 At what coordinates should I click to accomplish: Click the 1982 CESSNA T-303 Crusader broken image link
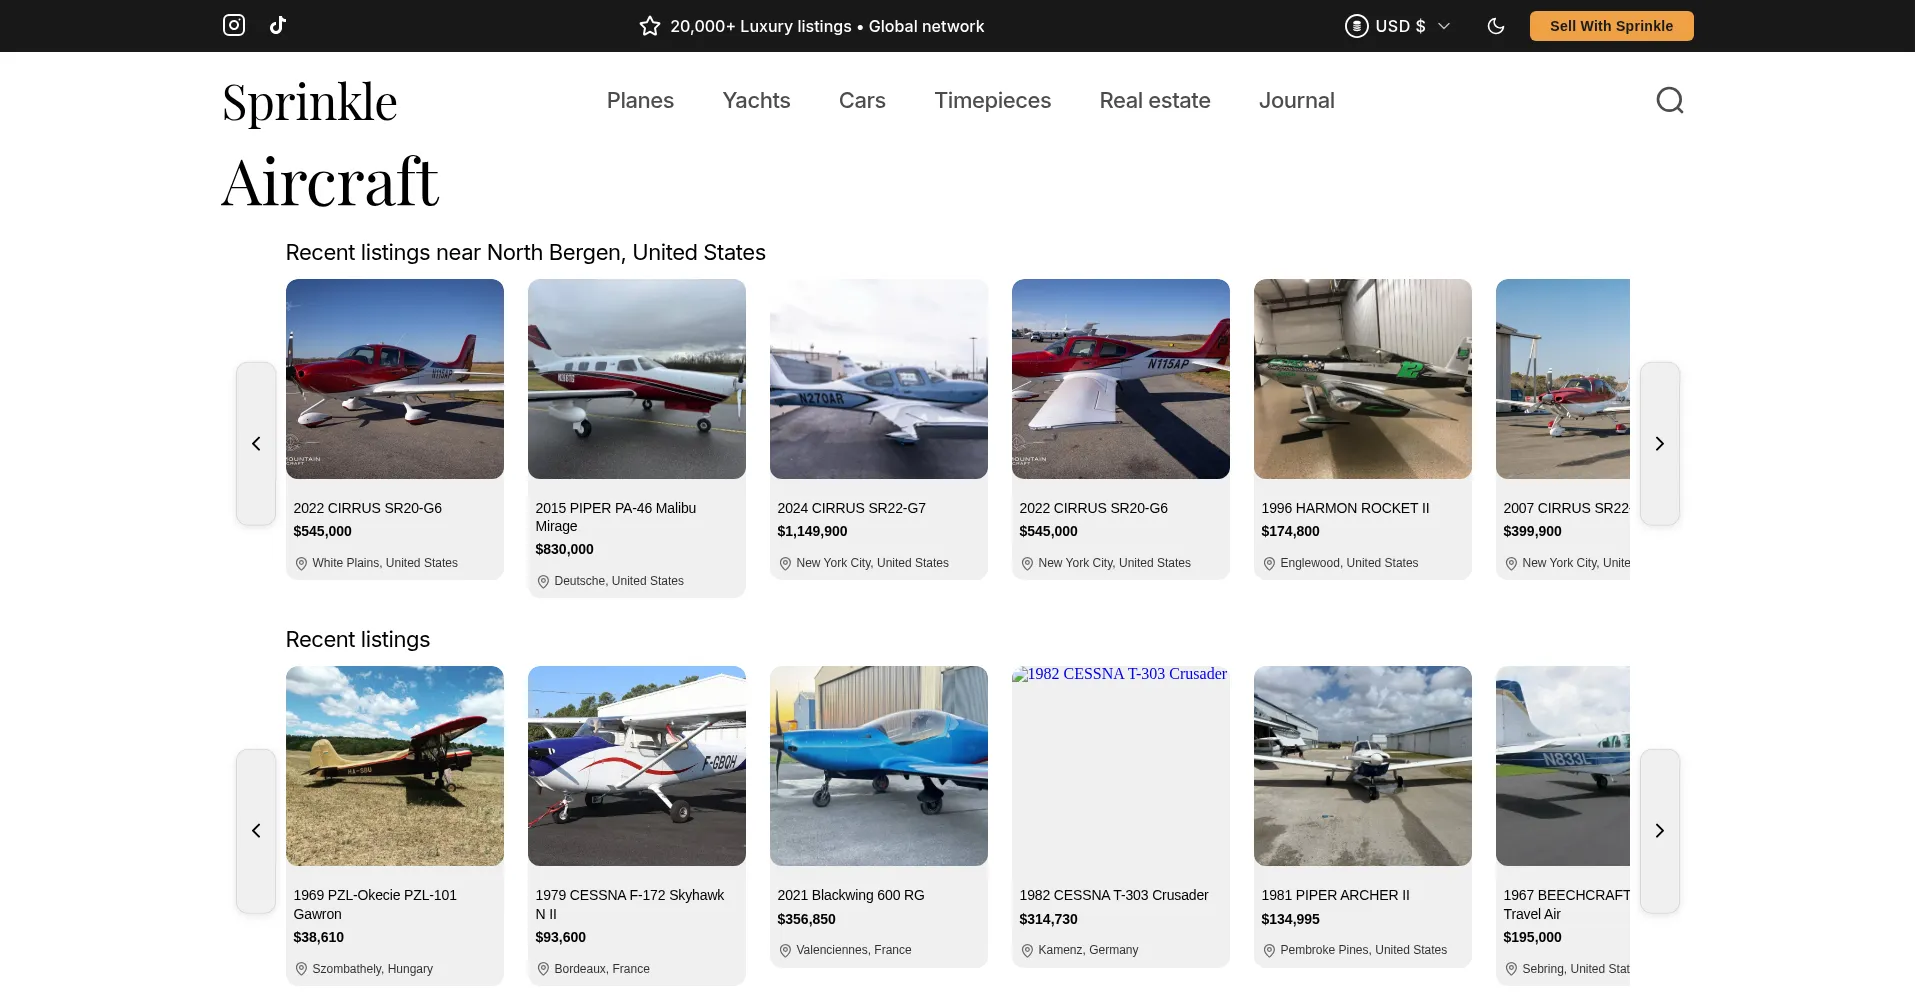(1120, 674)
